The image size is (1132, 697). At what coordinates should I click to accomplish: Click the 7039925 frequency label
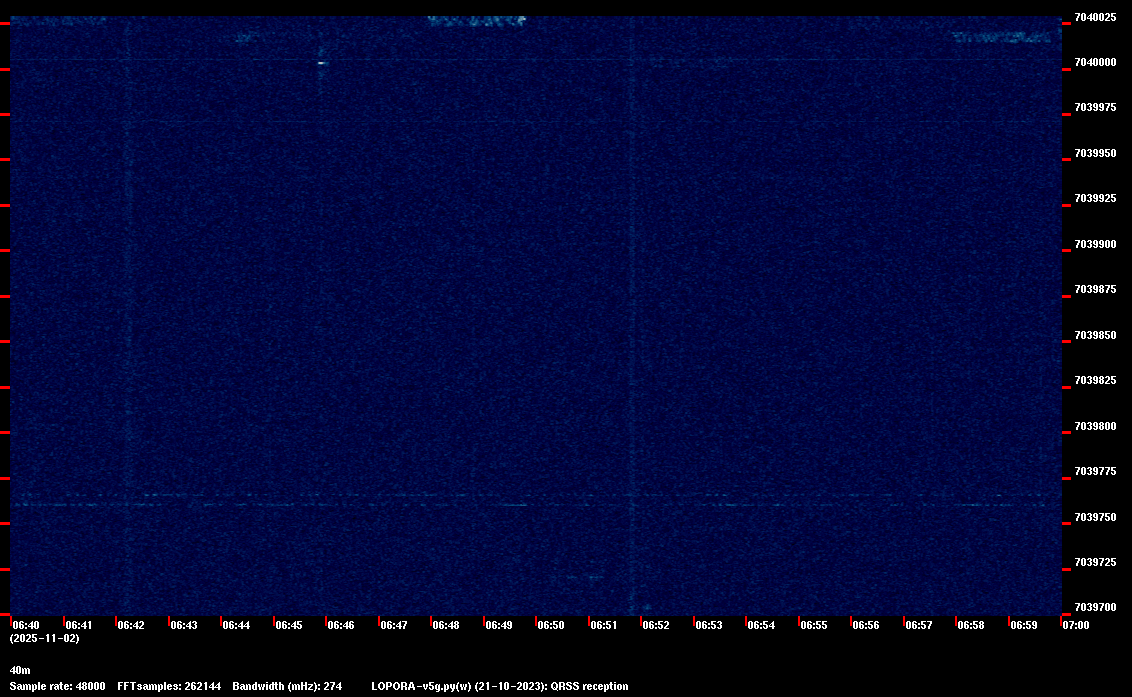pyautogui.click(x=1095, y=198)
